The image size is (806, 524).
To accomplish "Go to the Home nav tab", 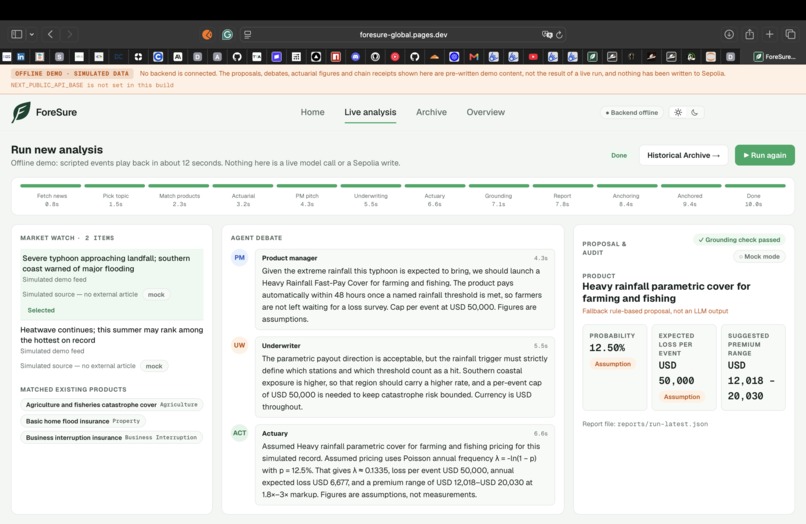I will [x=313, y=112].
